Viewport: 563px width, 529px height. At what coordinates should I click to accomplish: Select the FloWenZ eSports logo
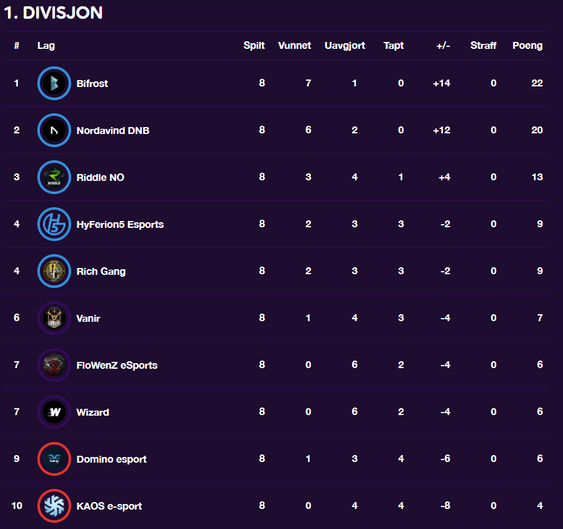click(x=54, y=365)
